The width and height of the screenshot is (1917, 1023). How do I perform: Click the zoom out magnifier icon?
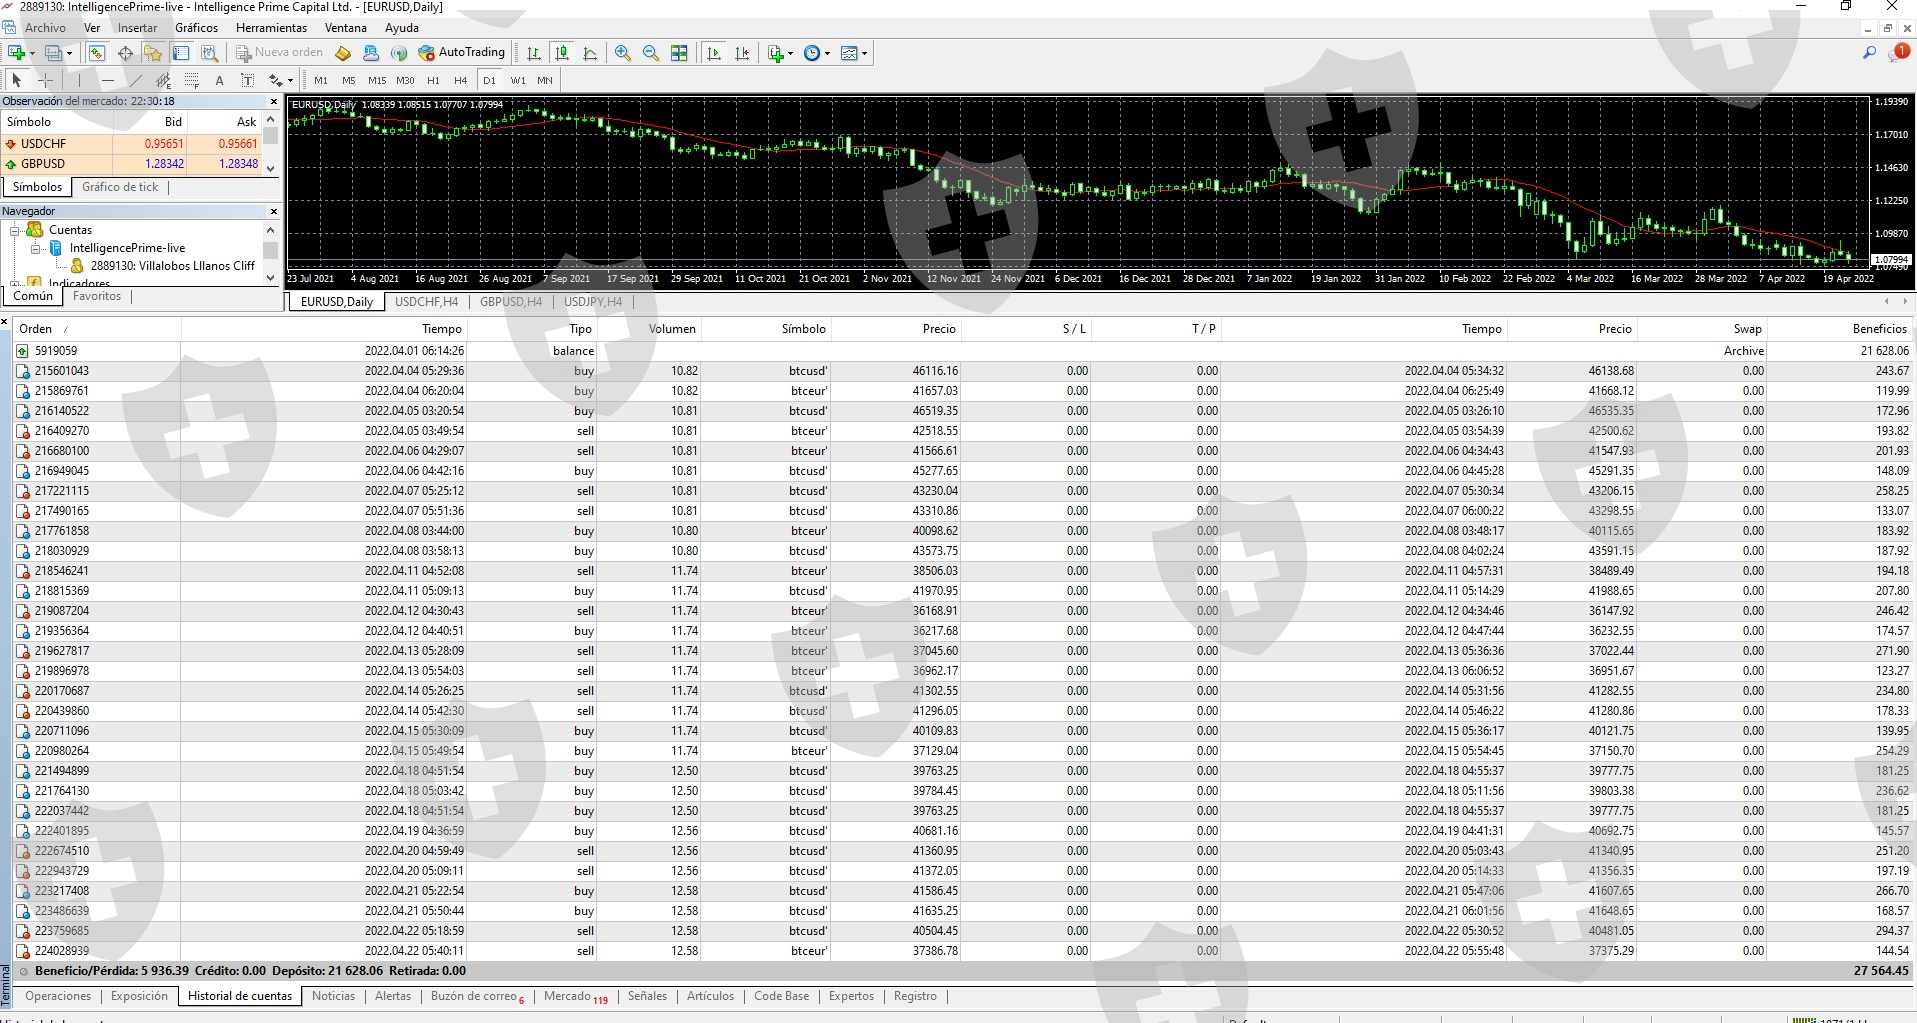pyautogui.click(x=650, y=53)
